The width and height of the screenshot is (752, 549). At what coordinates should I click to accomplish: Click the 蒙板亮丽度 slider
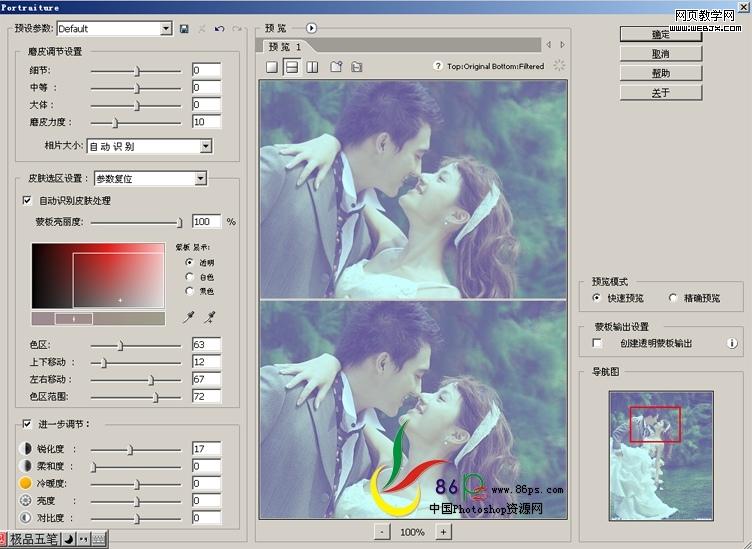click(136, 222)
